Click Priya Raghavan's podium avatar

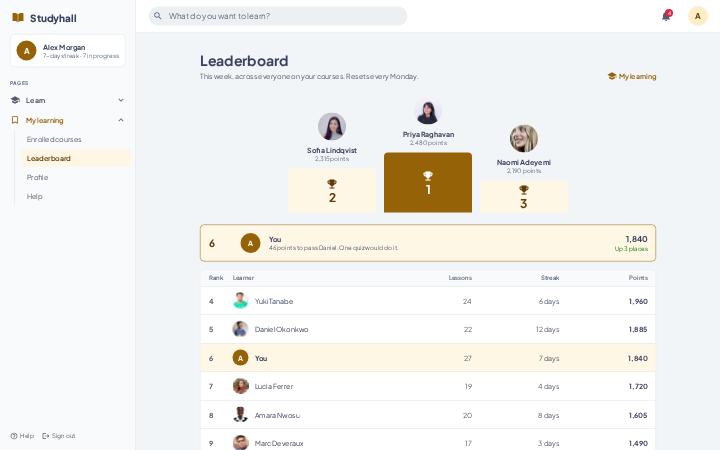(x=428, y=111)
